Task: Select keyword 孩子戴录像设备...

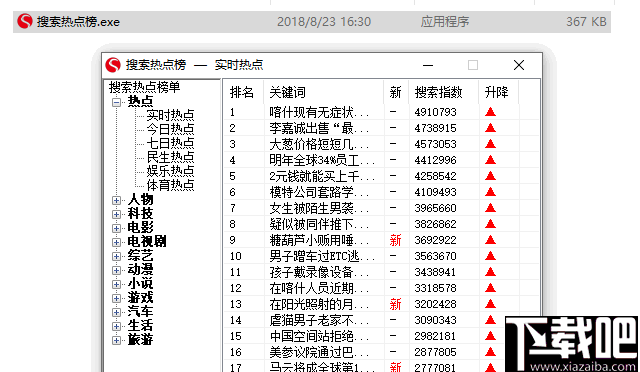Action: pos(319,272)
